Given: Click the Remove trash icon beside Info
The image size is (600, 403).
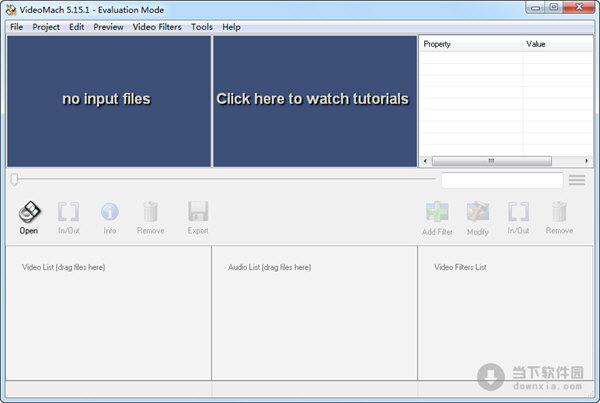Looking at the screenshot, I should pyautogui.click(x=150, y=212).
